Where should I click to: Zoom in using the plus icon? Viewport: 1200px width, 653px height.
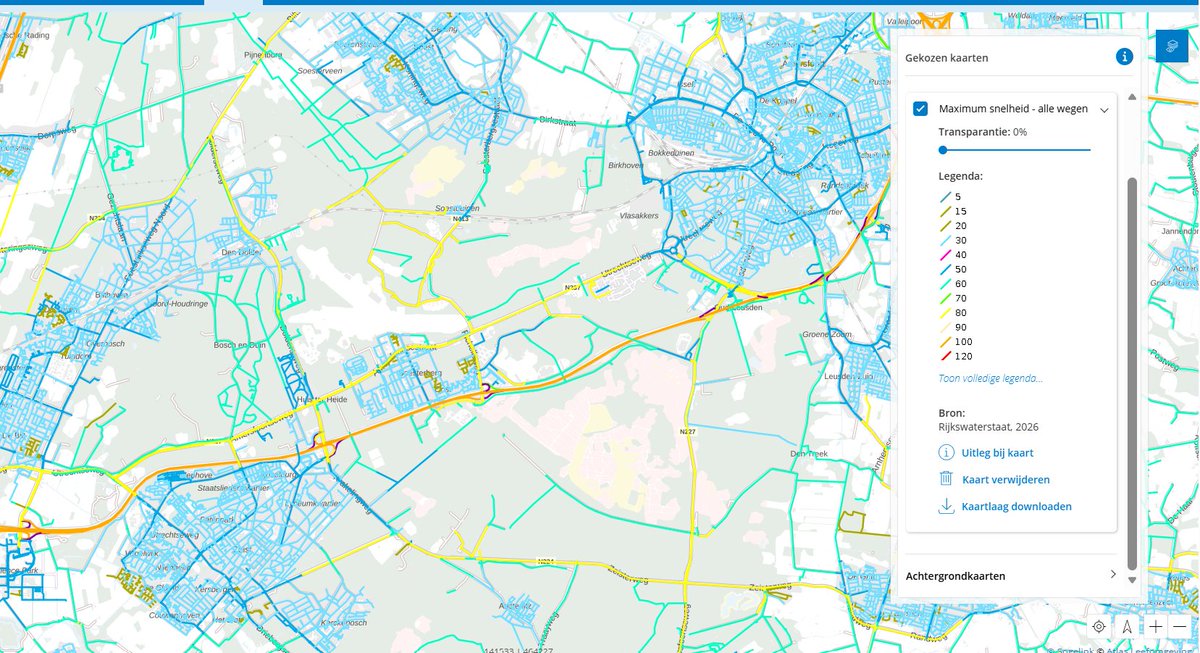[1154, 624]
